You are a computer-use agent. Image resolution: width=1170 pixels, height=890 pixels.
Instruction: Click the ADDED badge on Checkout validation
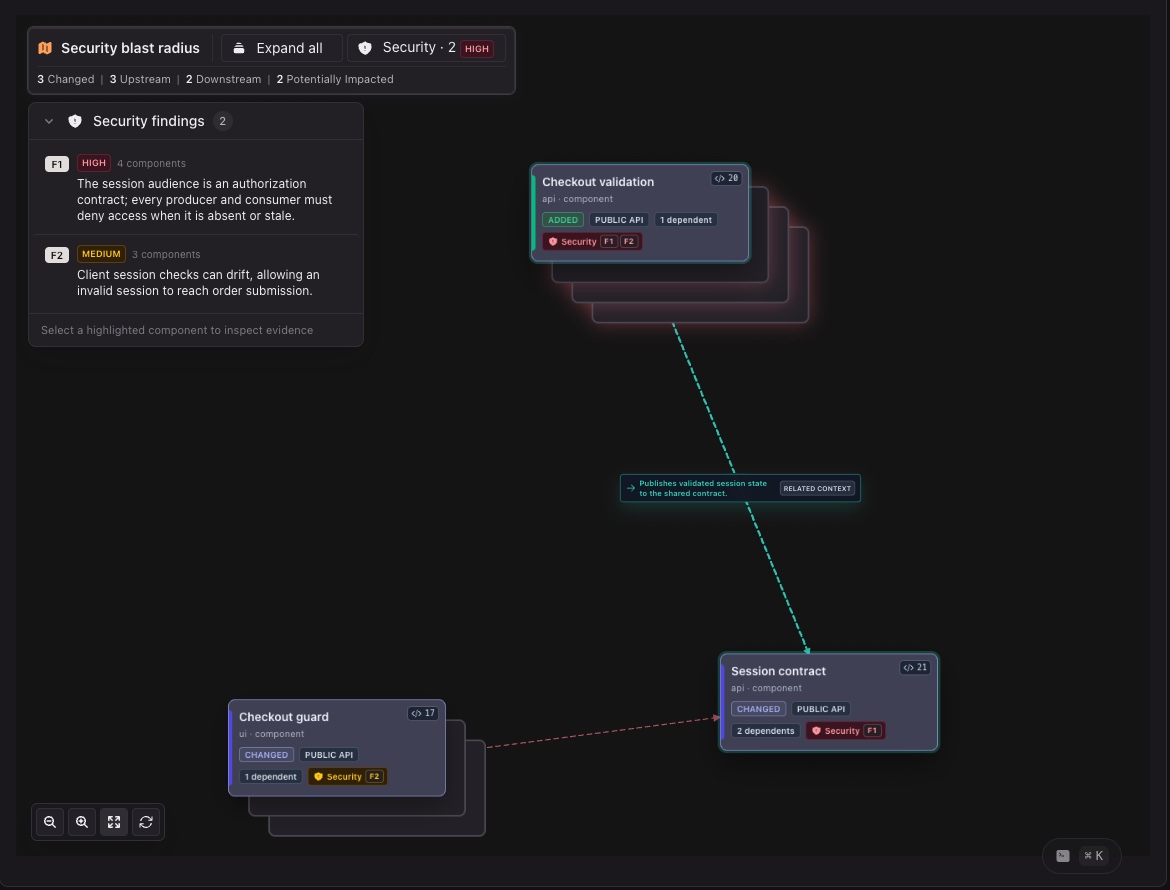point(563,220)
